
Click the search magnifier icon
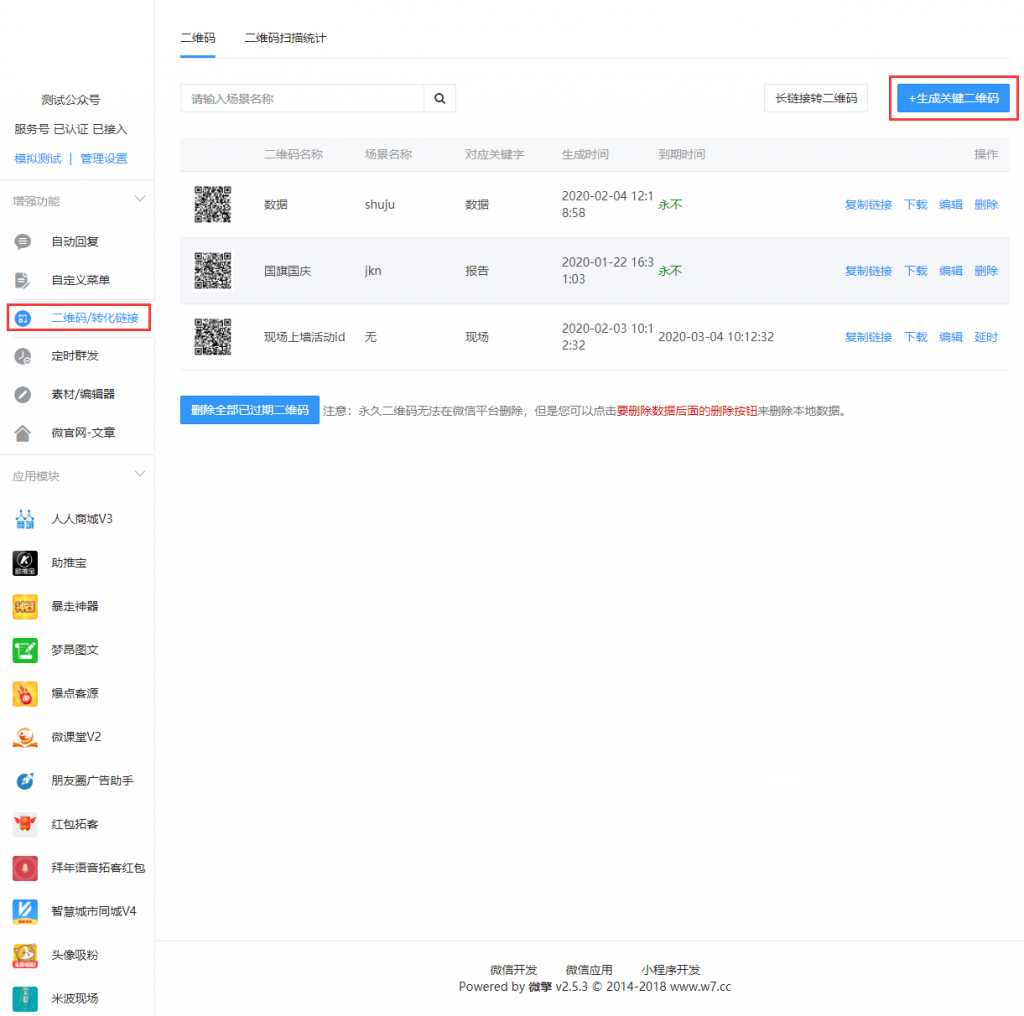coord(440,99)
